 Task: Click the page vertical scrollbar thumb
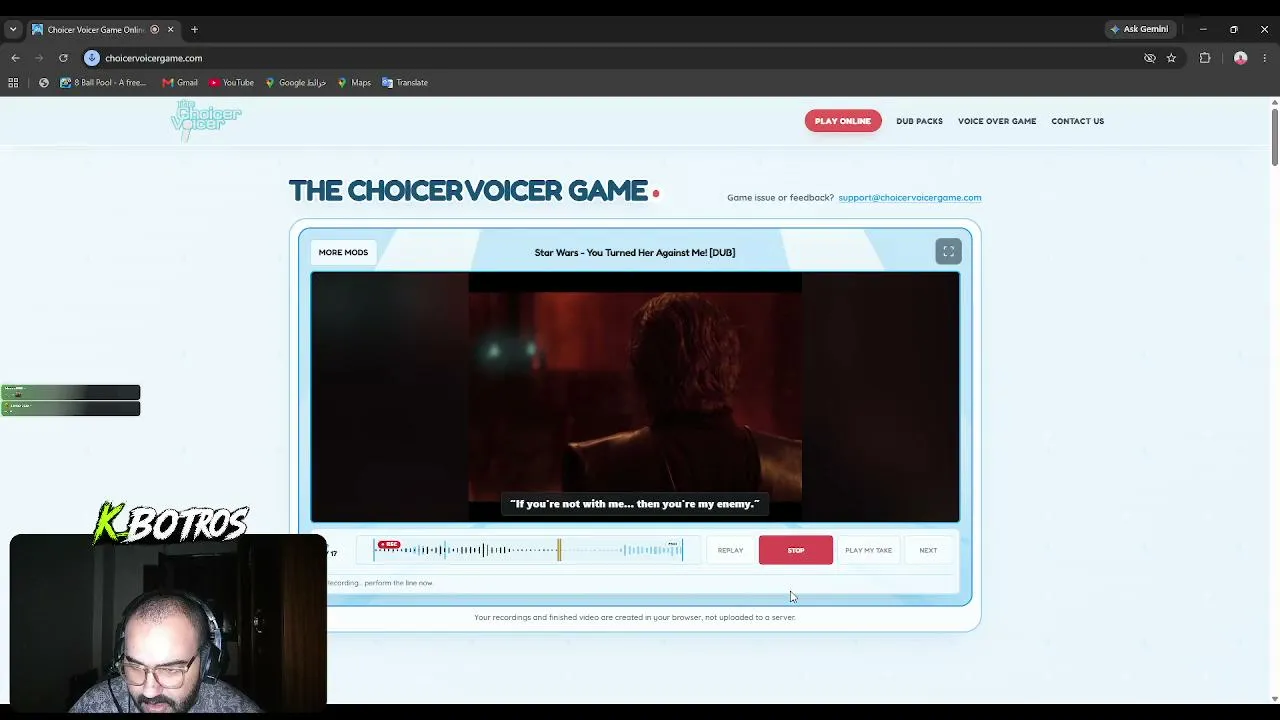tap(1274, 135)
